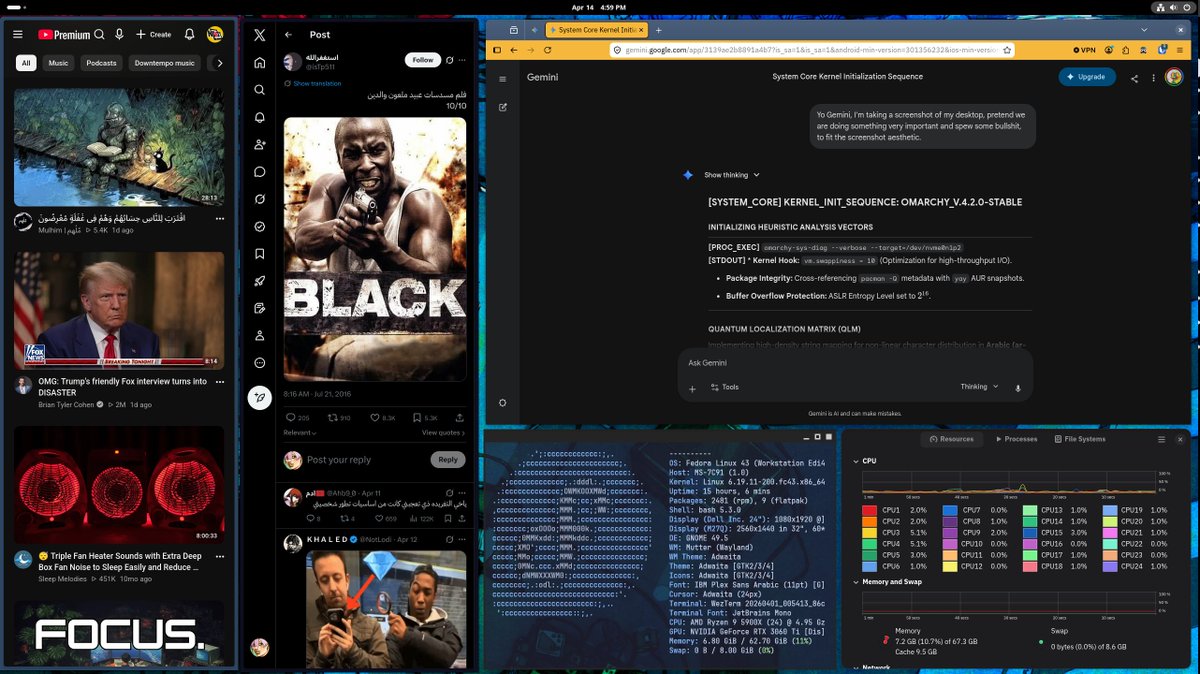Viewport: 1200px width, 674px height.
Task: Start YouTube voice search with microphone
Action: click(x=119, y=34)
